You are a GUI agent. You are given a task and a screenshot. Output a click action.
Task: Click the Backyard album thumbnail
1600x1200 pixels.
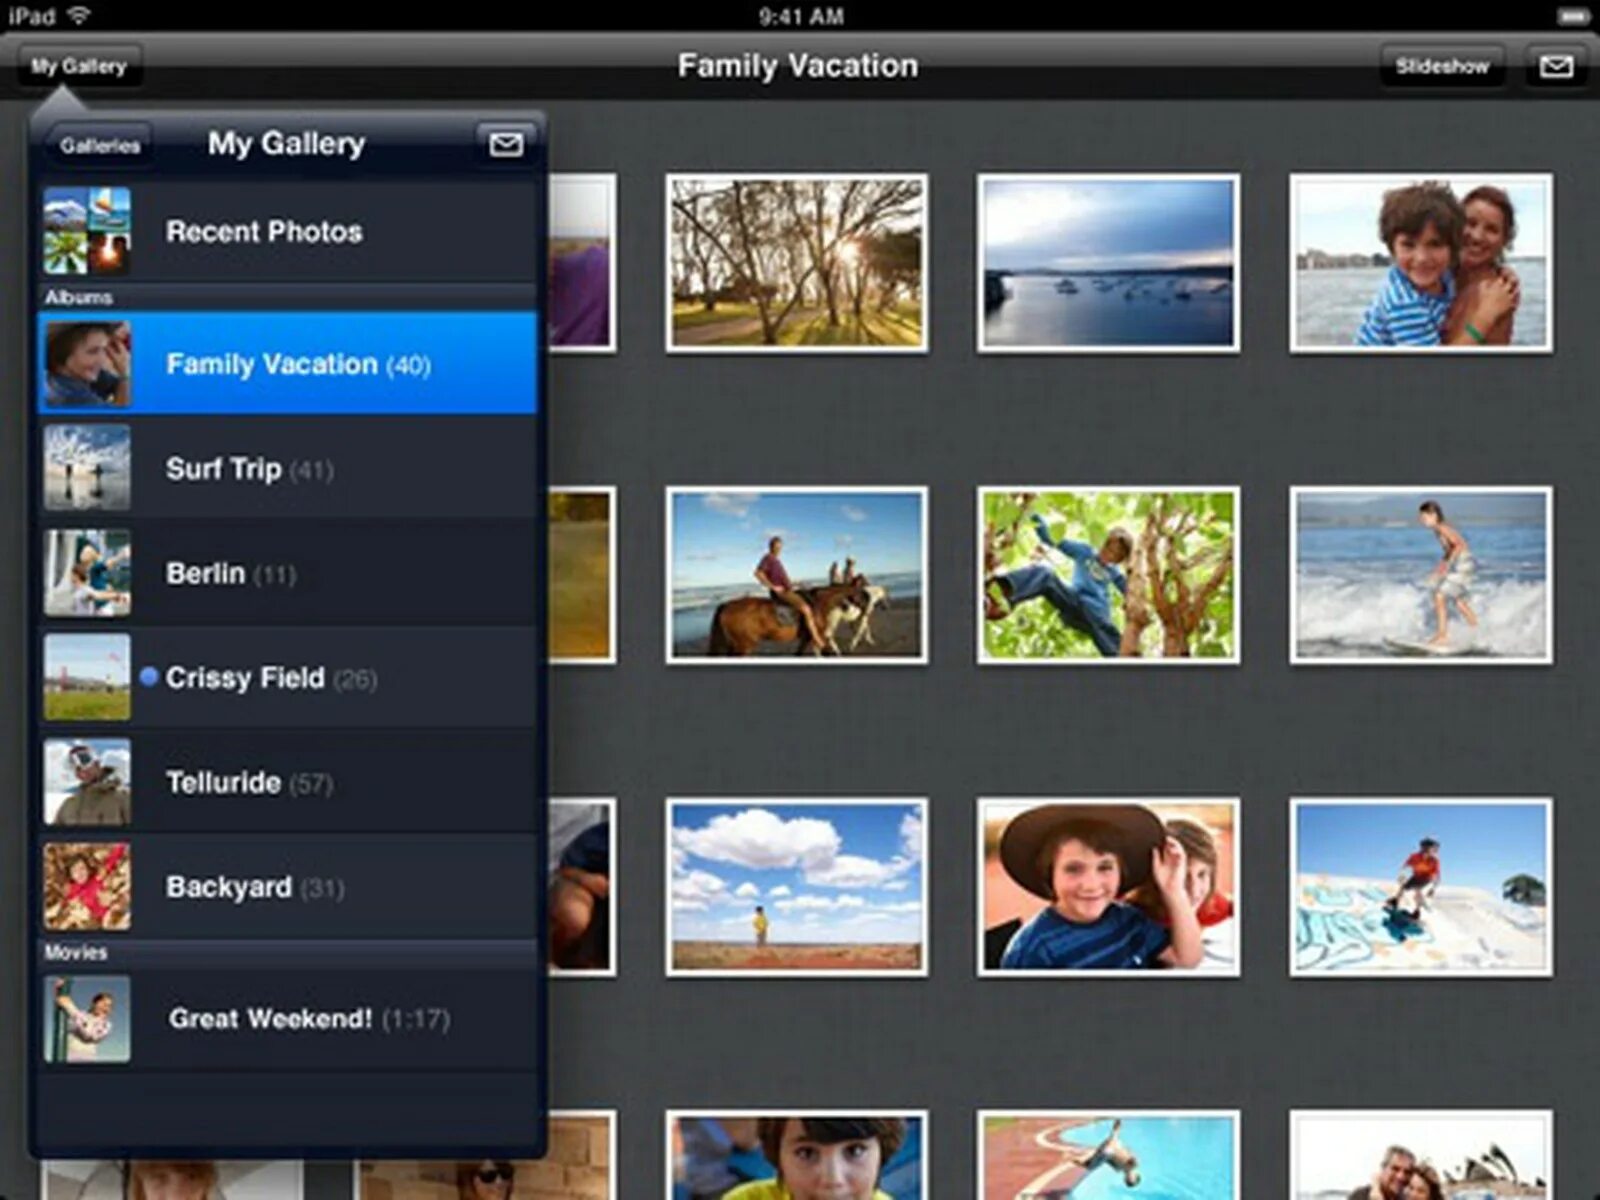coord(87,887)
